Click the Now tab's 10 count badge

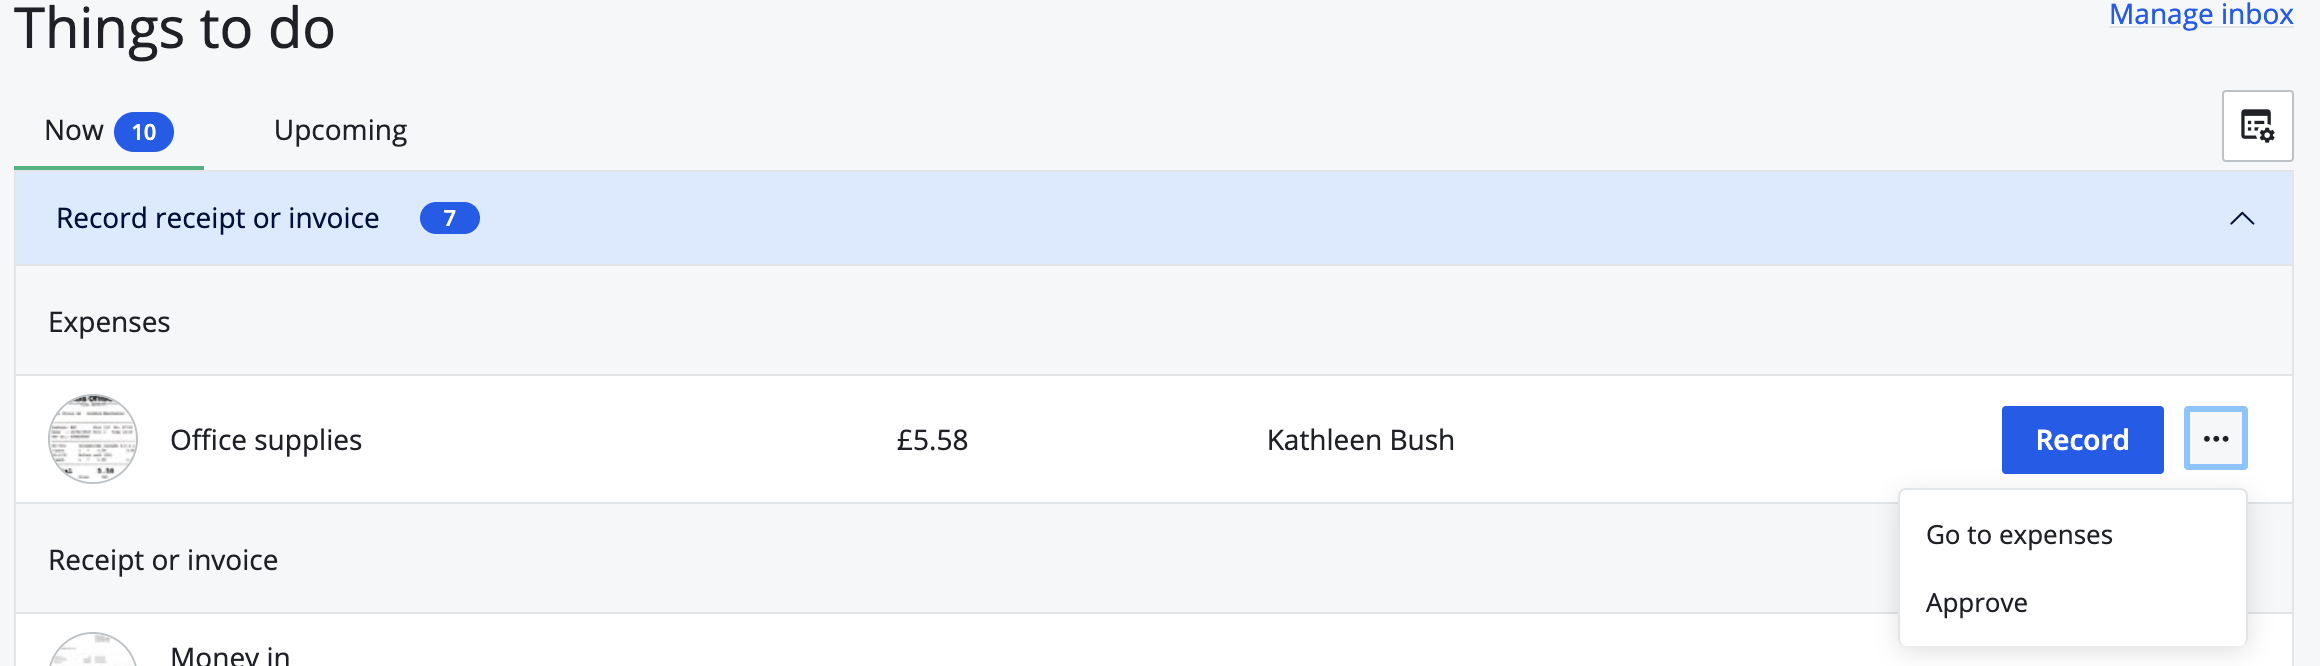[144, 132]
